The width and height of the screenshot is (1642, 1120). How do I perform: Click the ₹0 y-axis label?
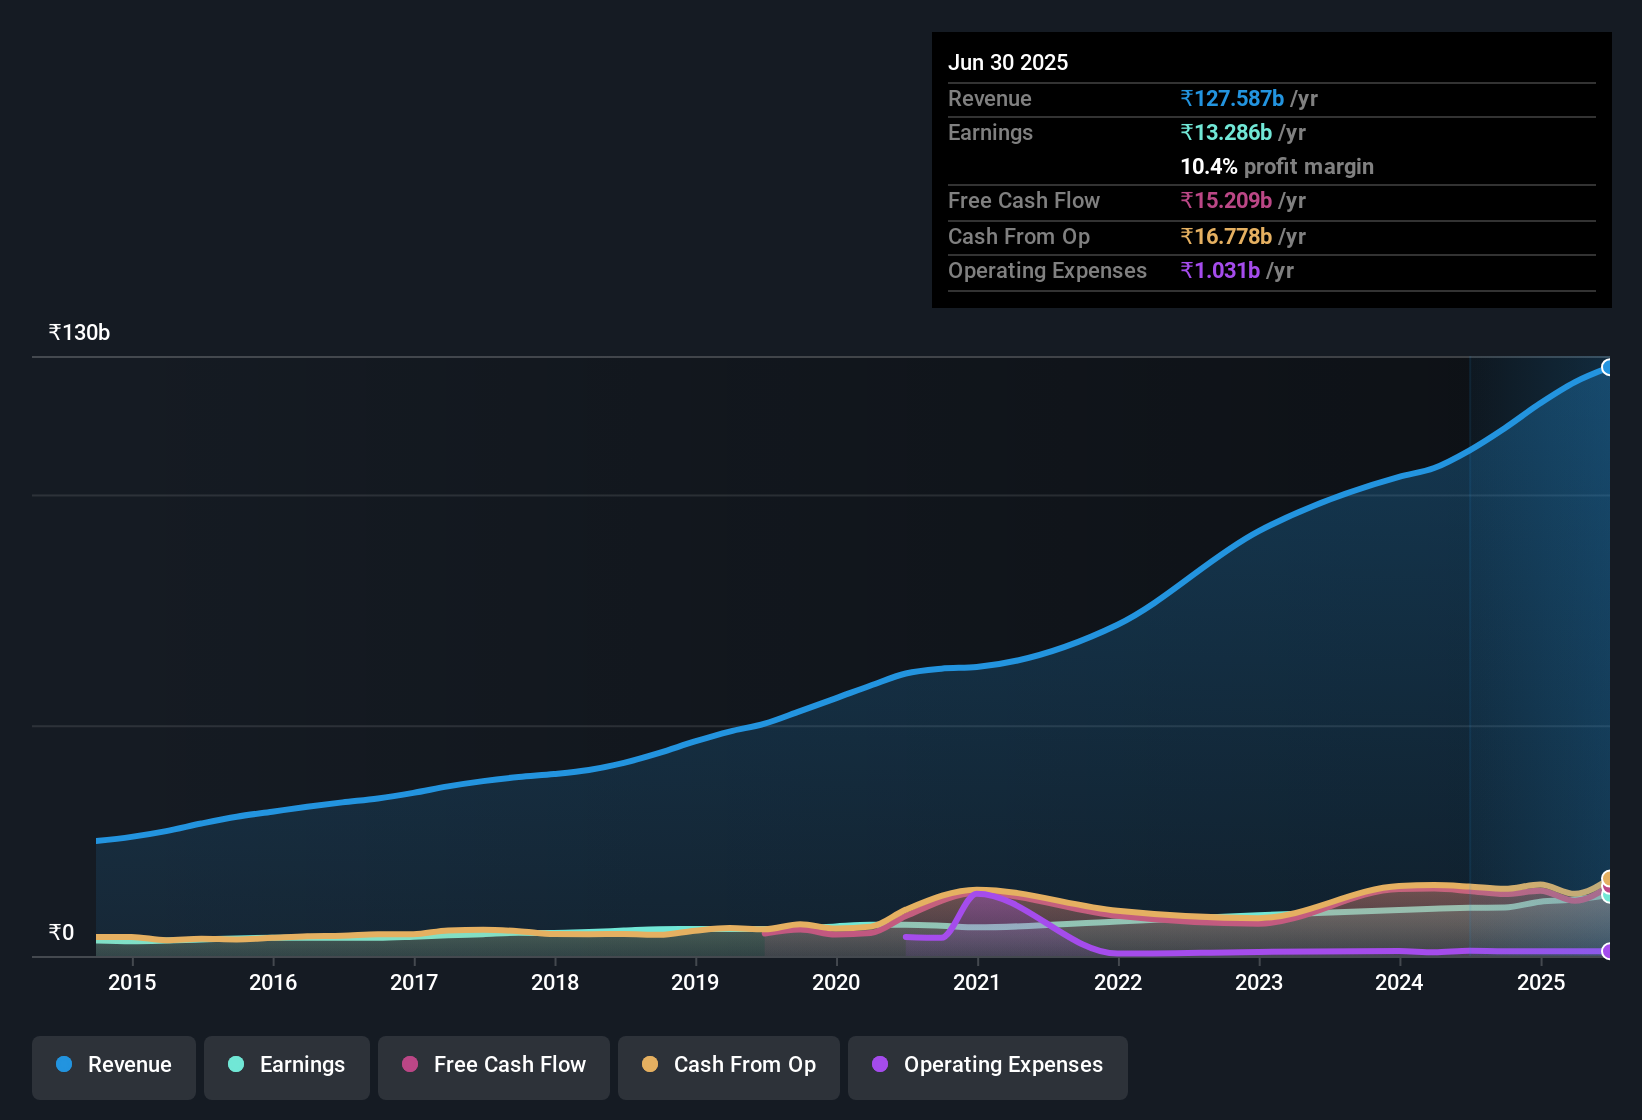[x=61, y=933]
